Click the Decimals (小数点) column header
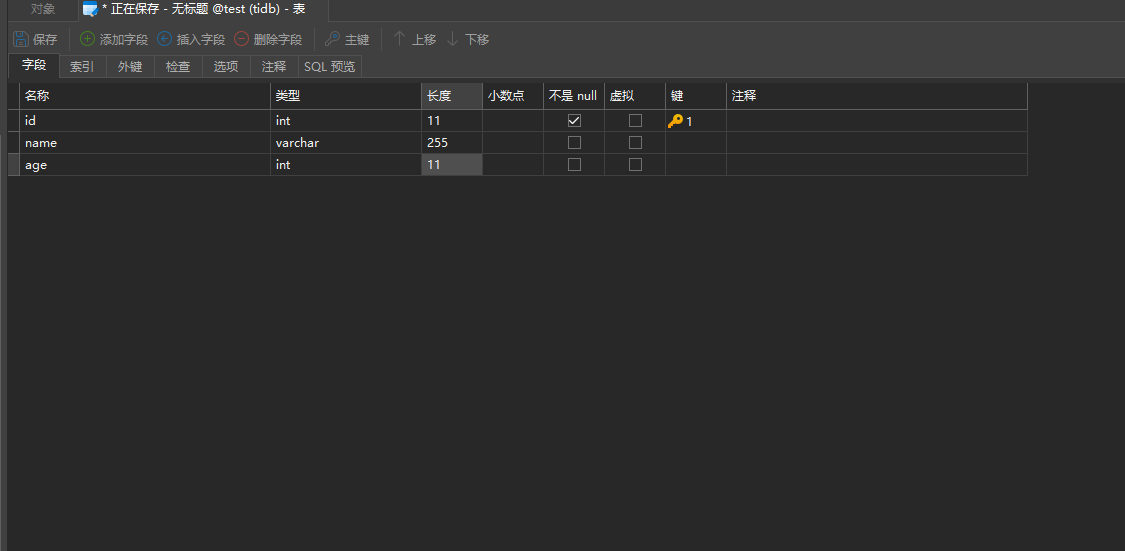The height and width of the screenshot is (551, 1125). tap(513, 96)
